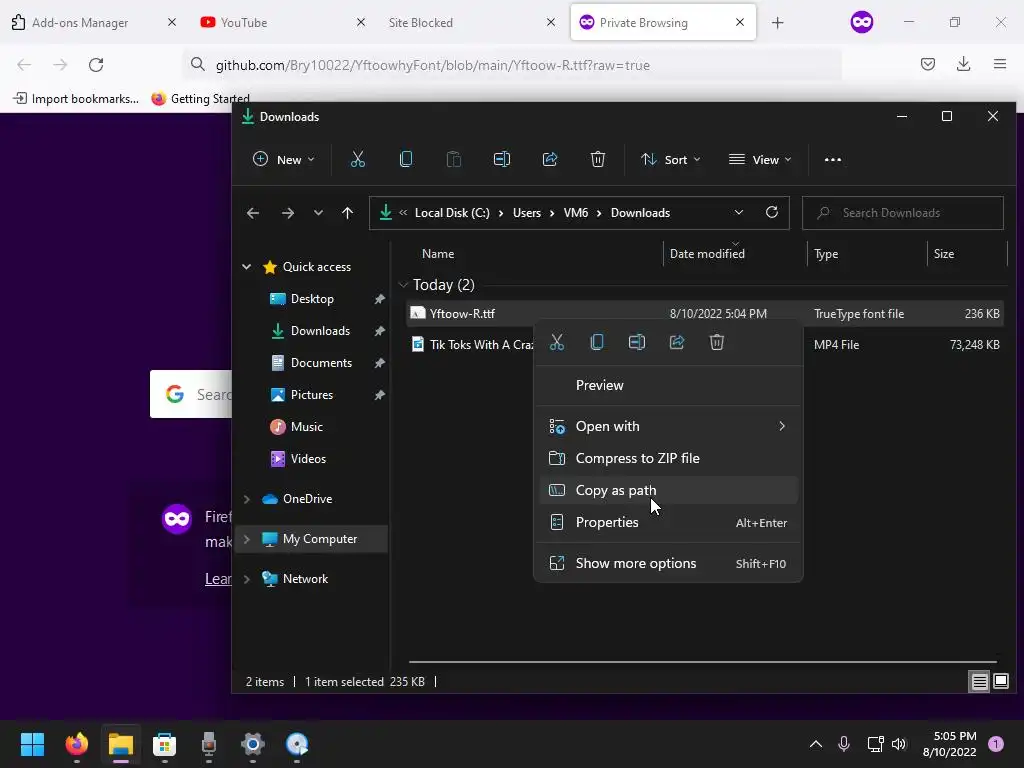The image size is (1024, 768).
Task: Open Microsoft Store from taskbar
Action: (165, 744)
